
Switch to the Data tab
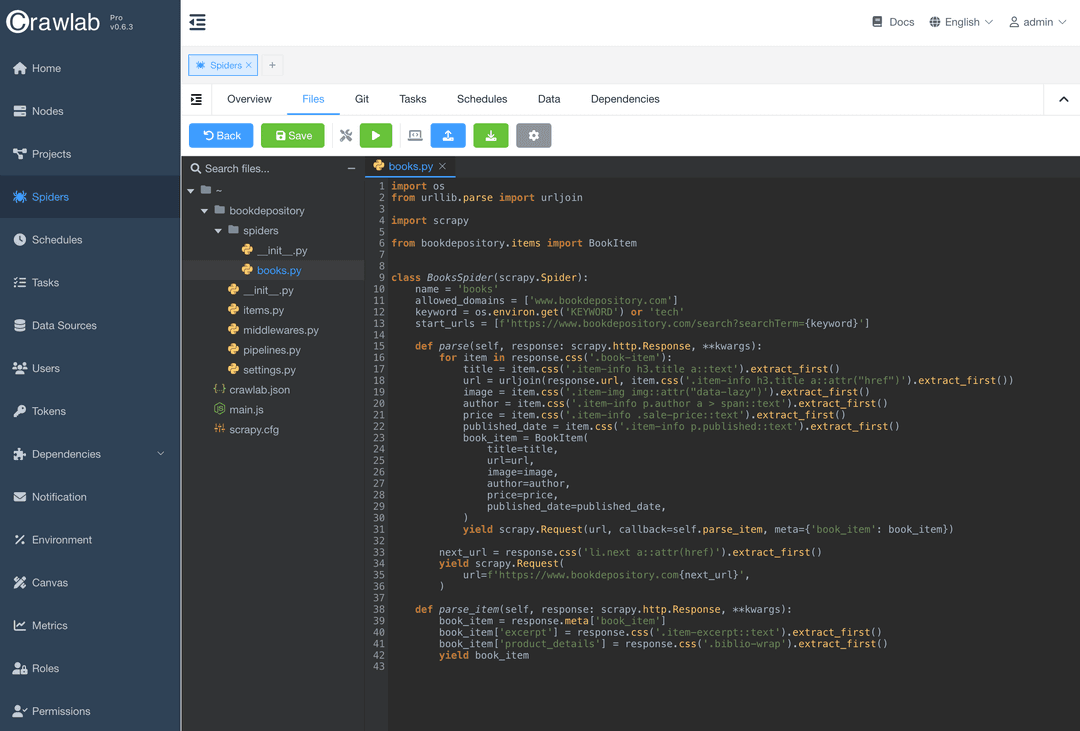coord(548,99)
